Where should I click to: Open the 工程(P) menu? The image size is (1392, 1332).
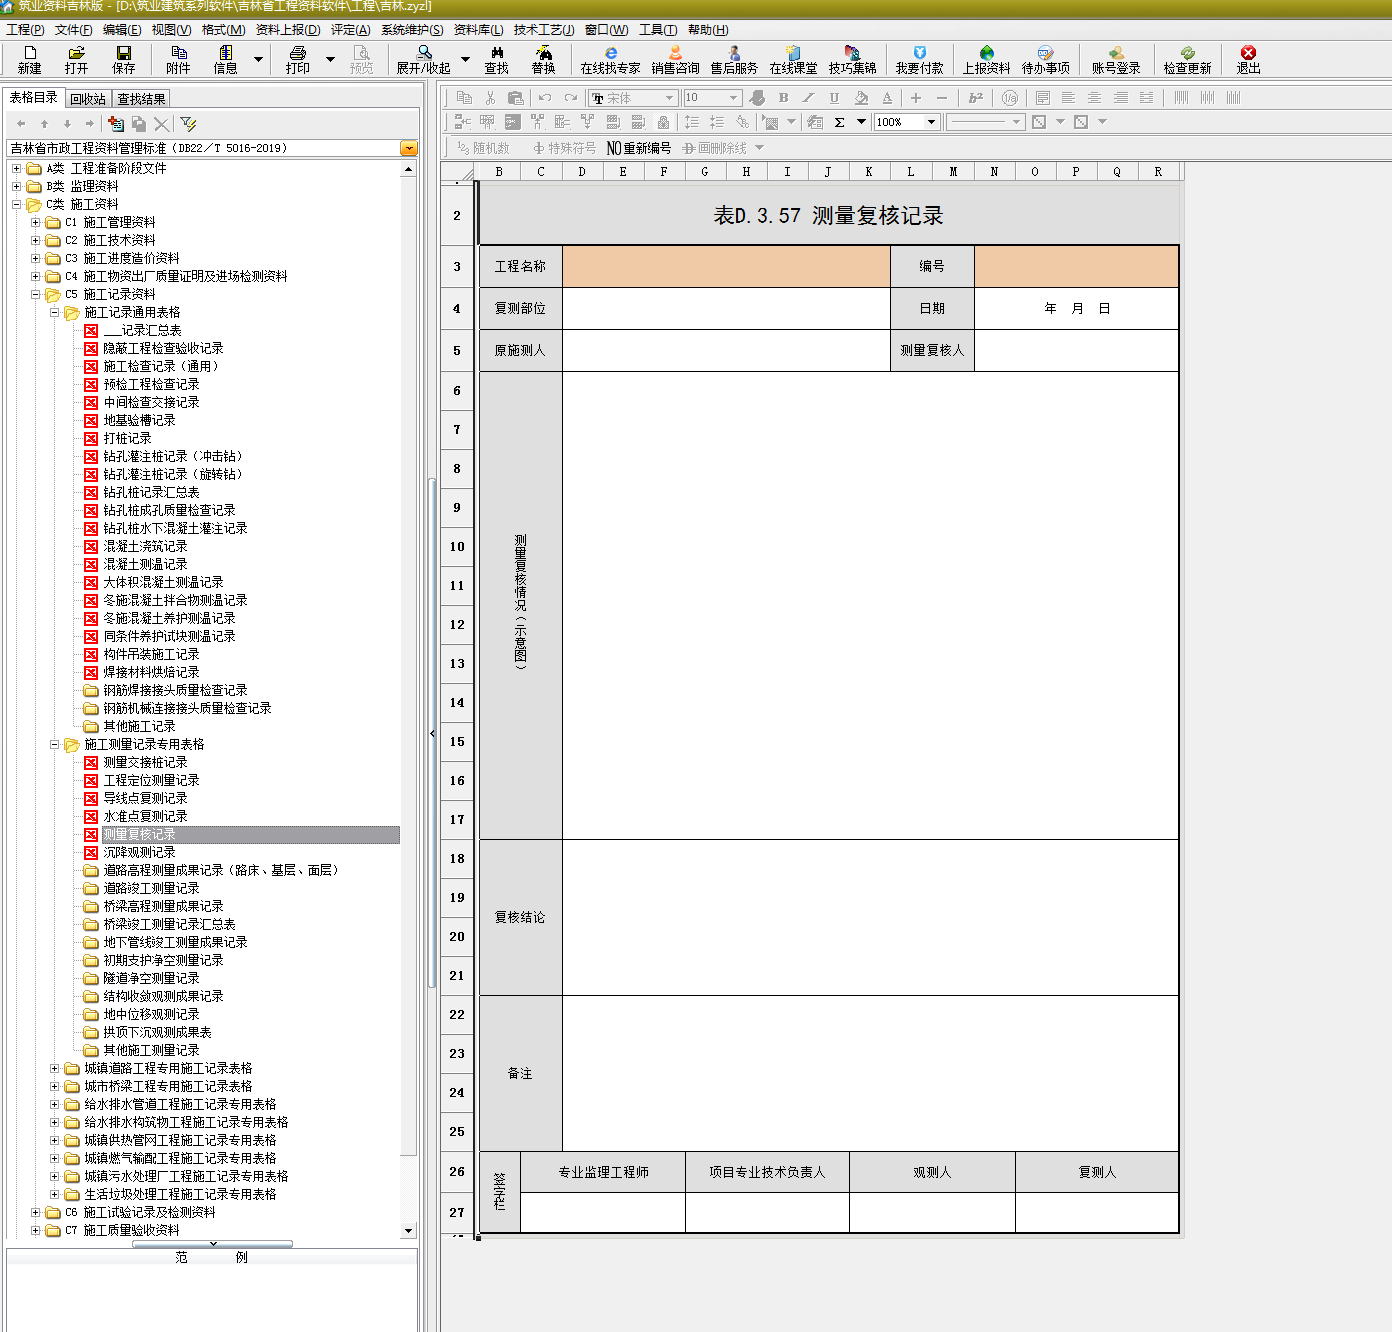coord(25,30)
